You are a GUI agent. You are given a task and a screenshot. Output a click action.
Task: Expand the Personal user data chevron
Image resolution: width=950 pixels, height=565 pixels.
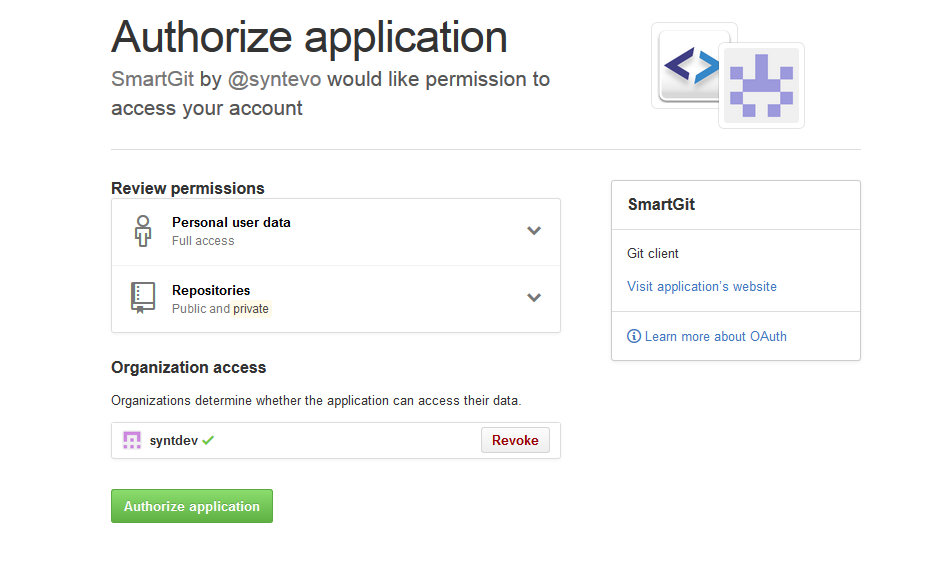[x=534, y=231]
